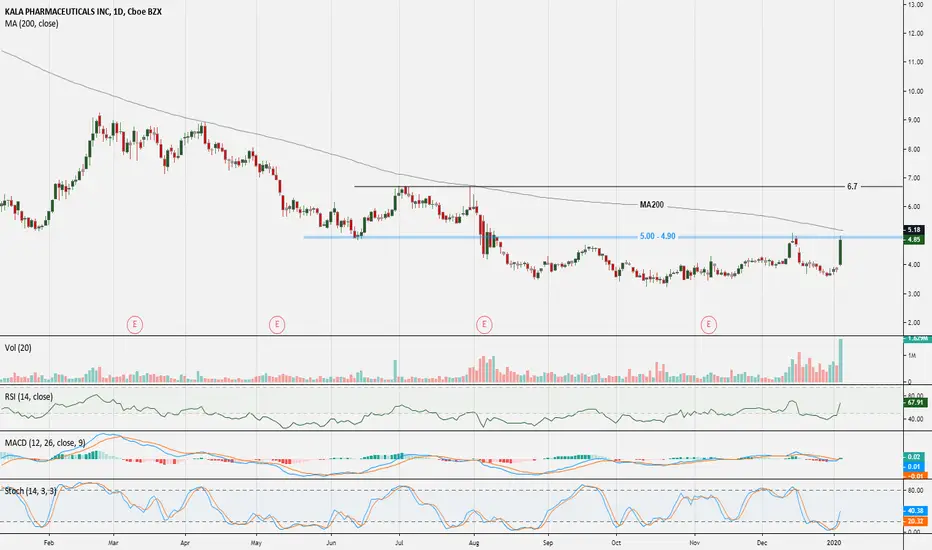Click the Aug label on the time axis
Image resolution: width=932 pixels, height=550 pixels.
click(x=474, y=543)
